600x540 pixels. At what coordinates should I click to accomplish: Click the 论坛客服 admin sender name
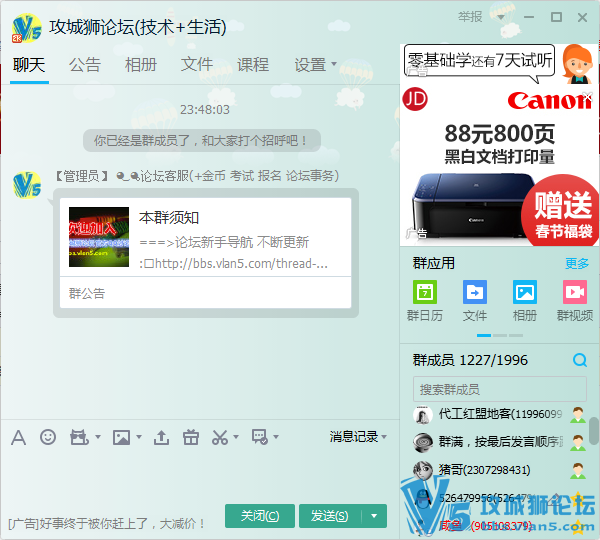coord(228,176)
